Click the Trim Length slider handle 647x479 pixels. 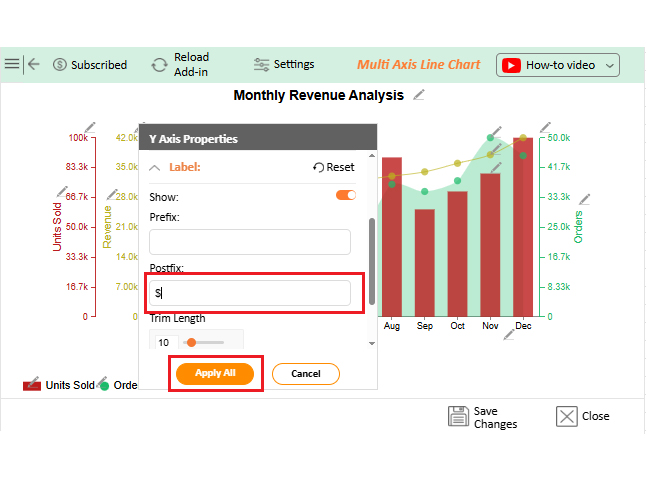pyautogui.click(x=190, y=342)
